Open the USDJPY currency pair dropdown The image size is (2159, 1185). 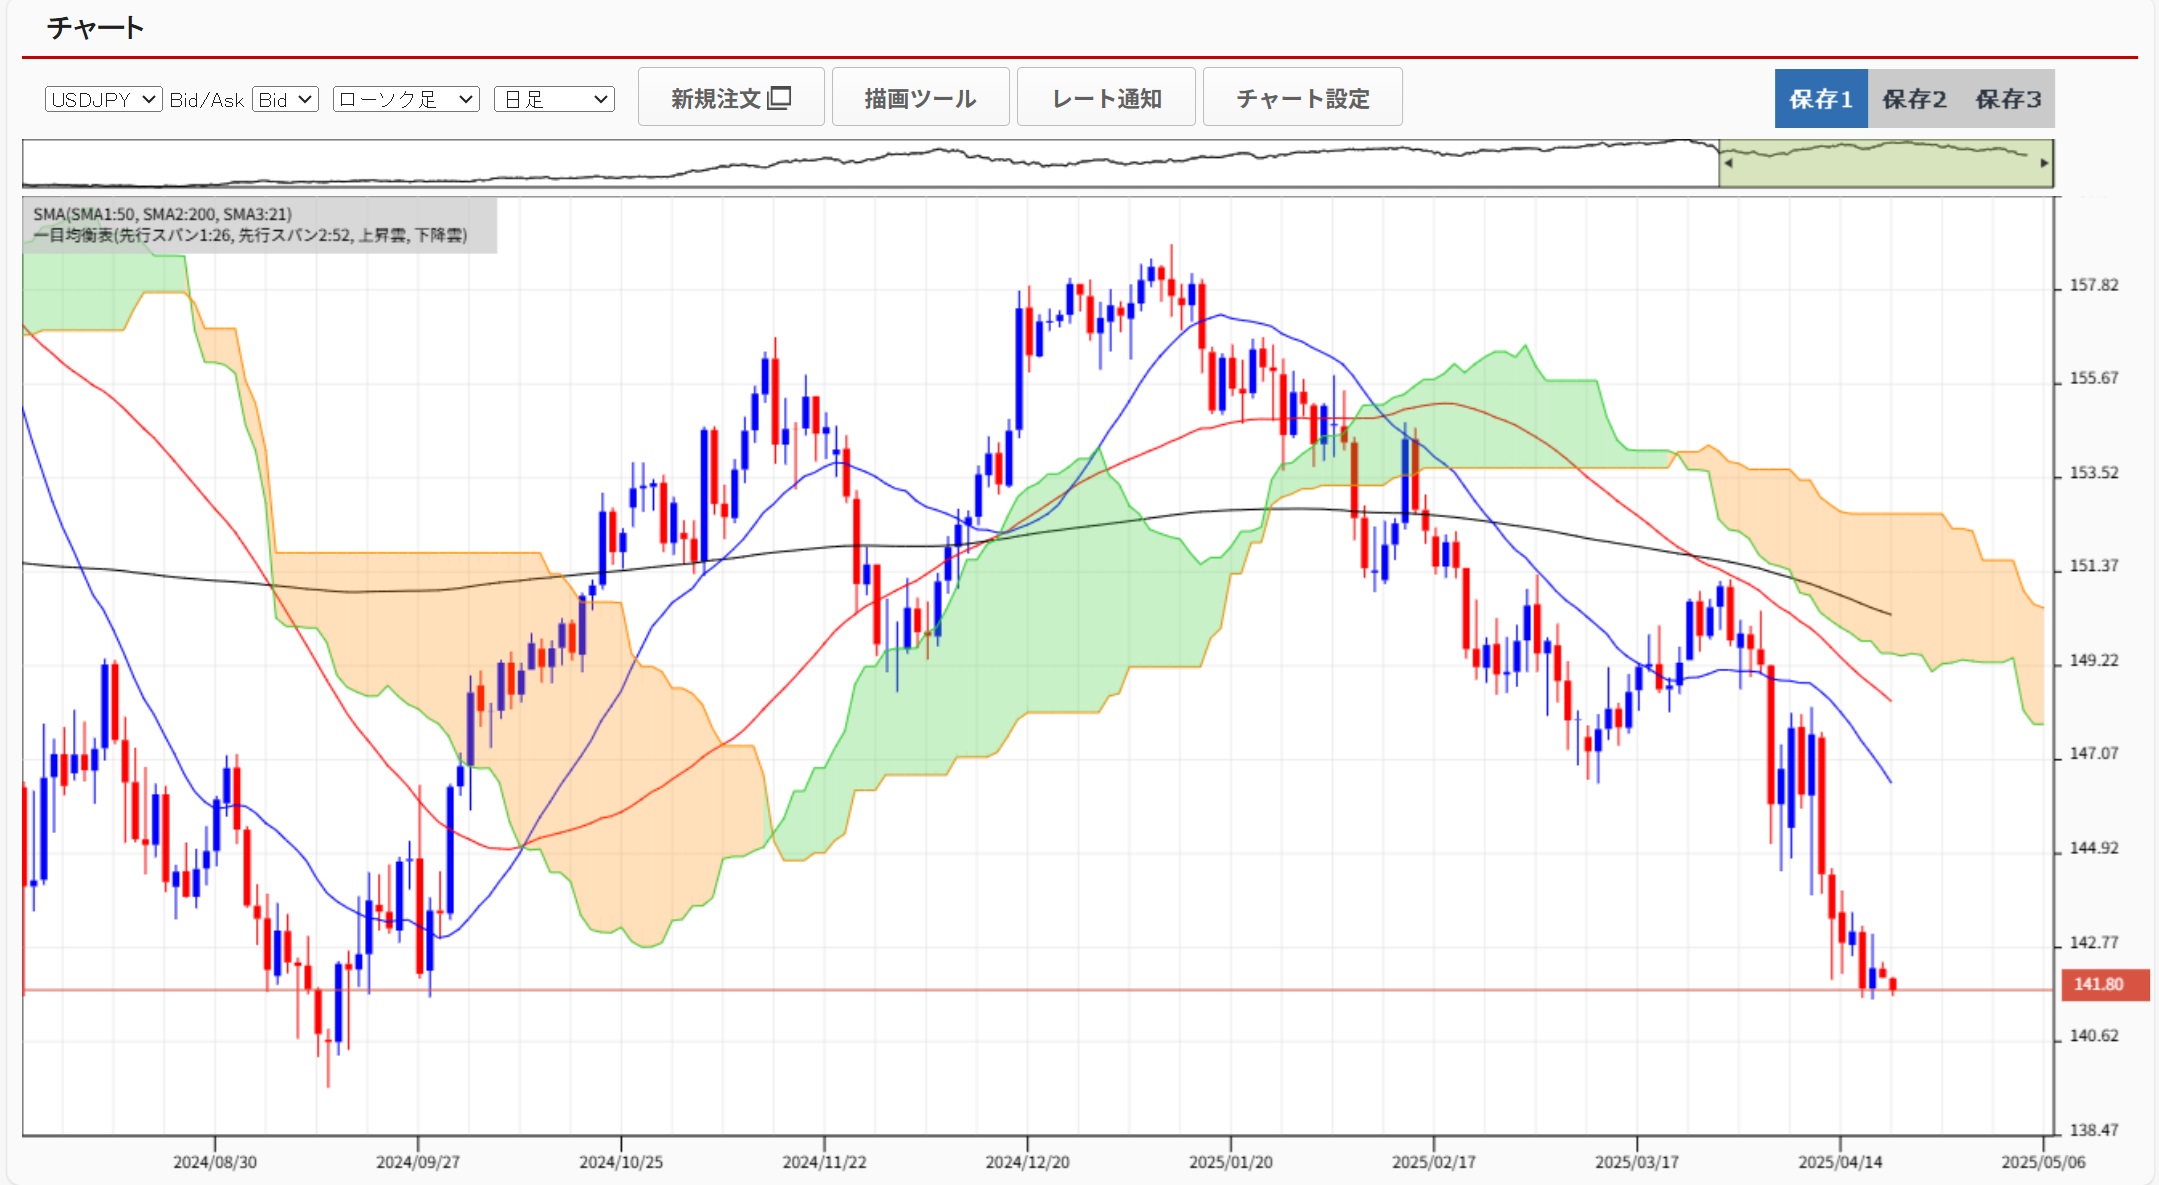point(103,99)
